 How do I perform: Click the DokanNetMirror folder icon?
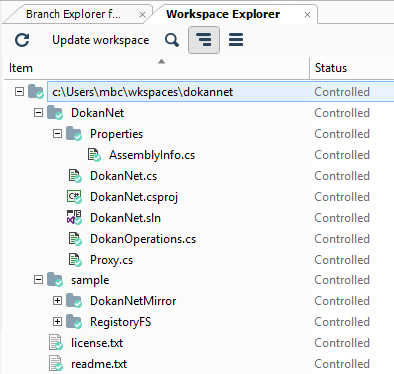(x=74, y=300)
